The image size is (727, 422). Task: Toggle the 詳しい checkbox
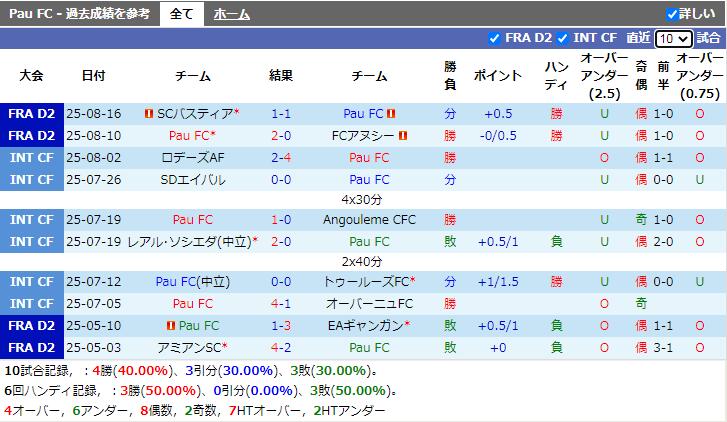click(x=671, y=14)
